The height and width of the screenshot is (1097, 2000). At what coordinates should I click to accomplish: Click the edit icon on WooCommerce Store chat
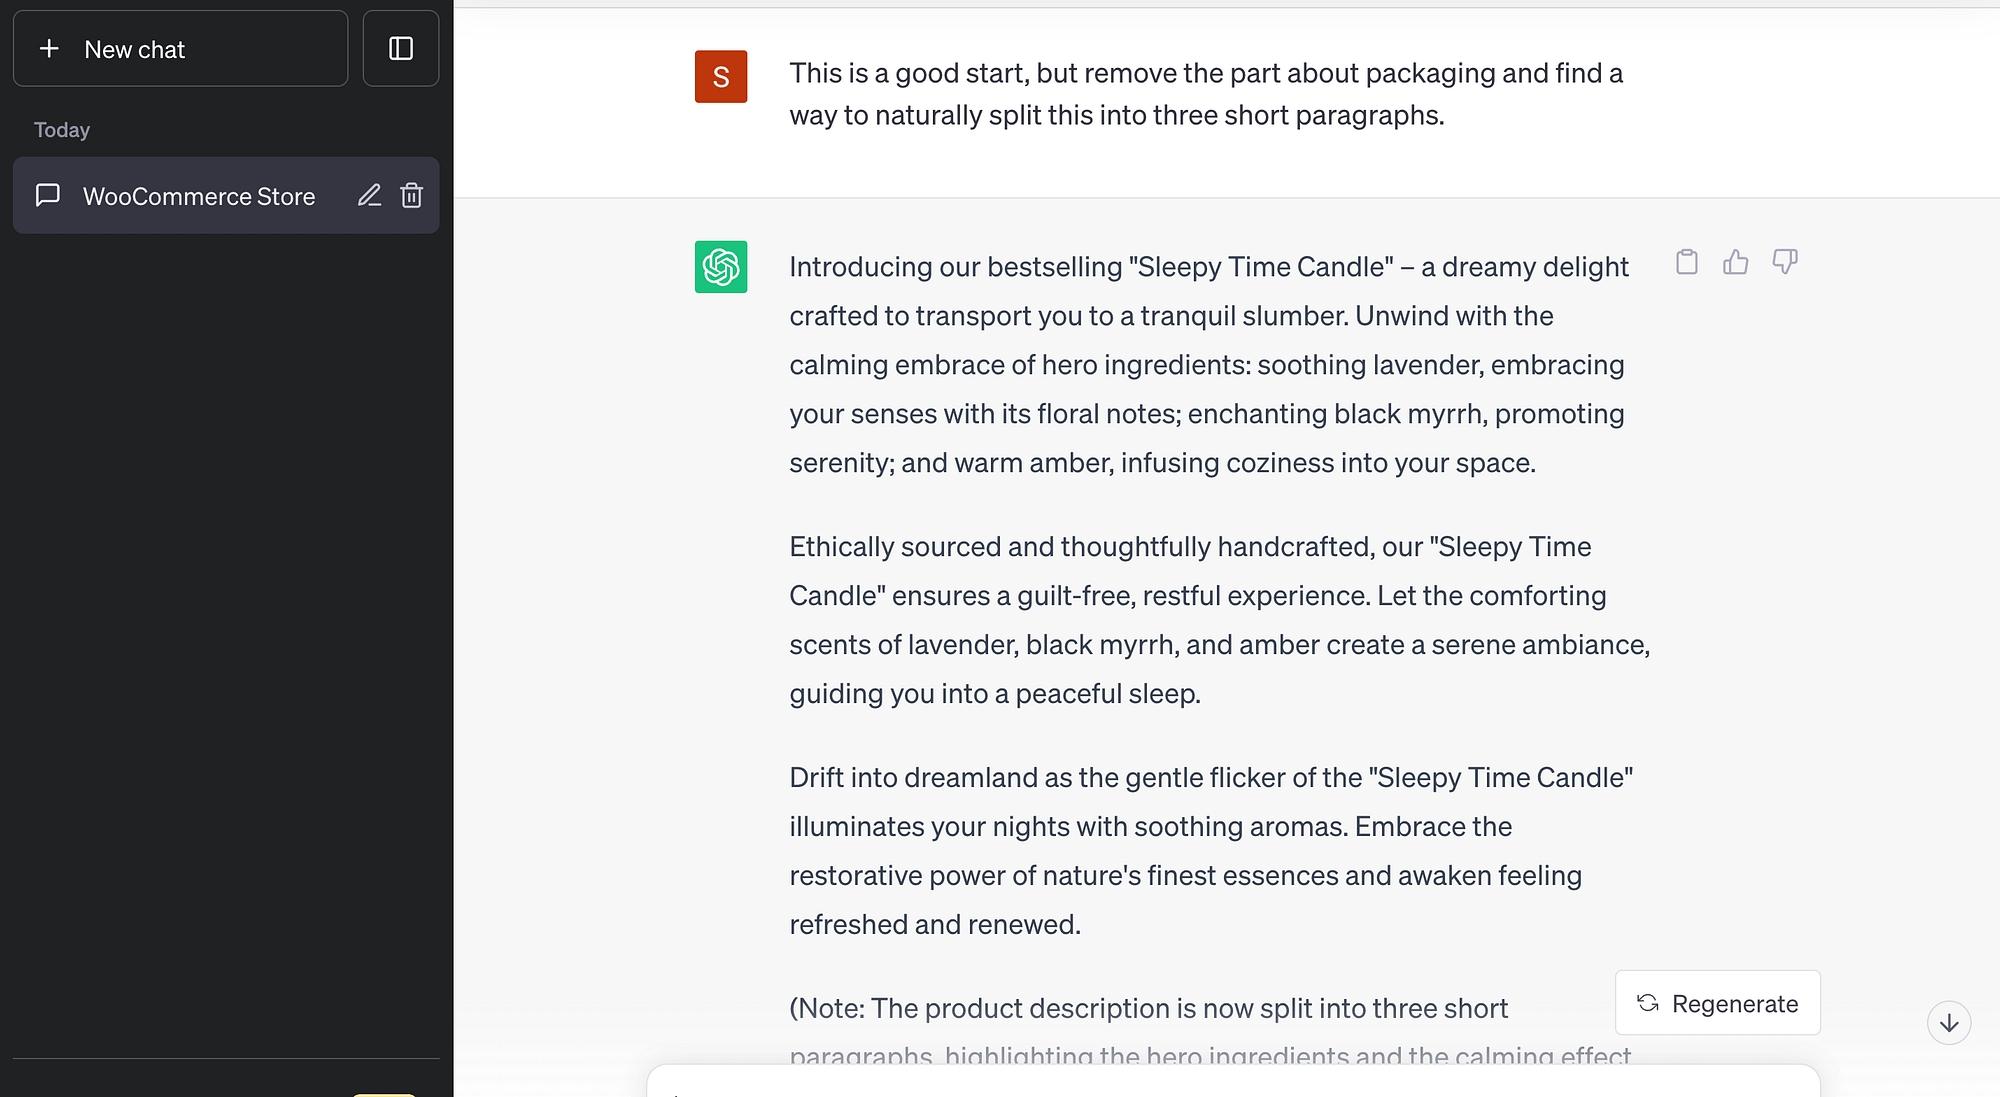click(x=370, y=195)
